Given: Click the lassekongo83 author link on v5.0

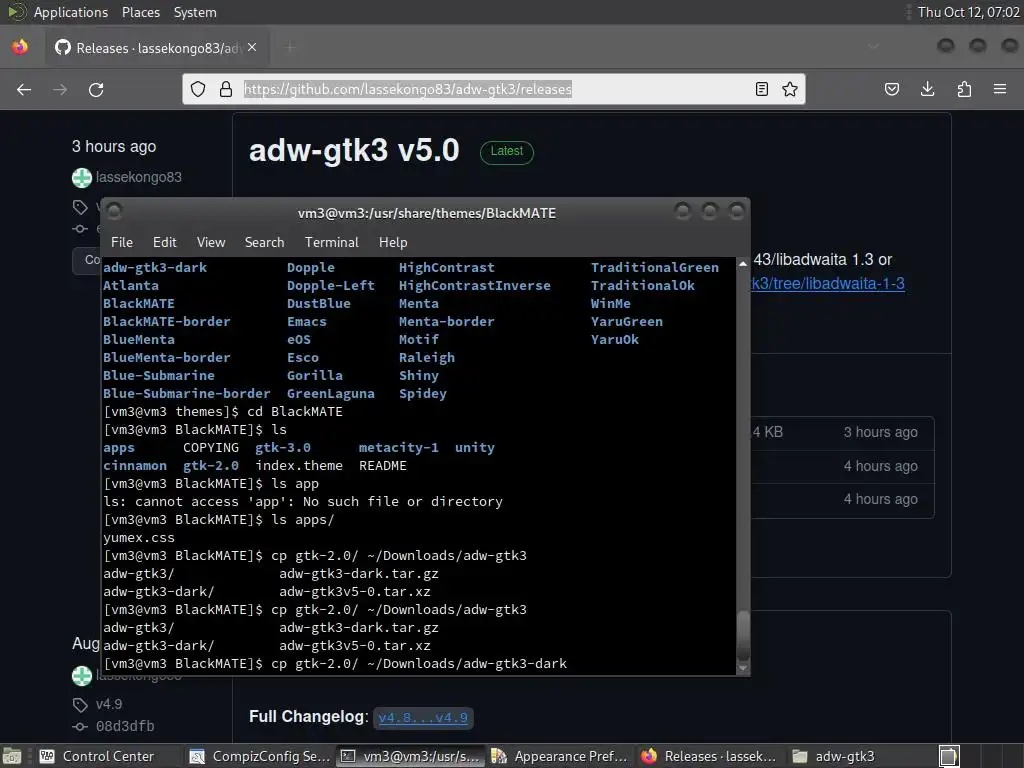Looking at the screenshot, I should (x=138, y=177).
